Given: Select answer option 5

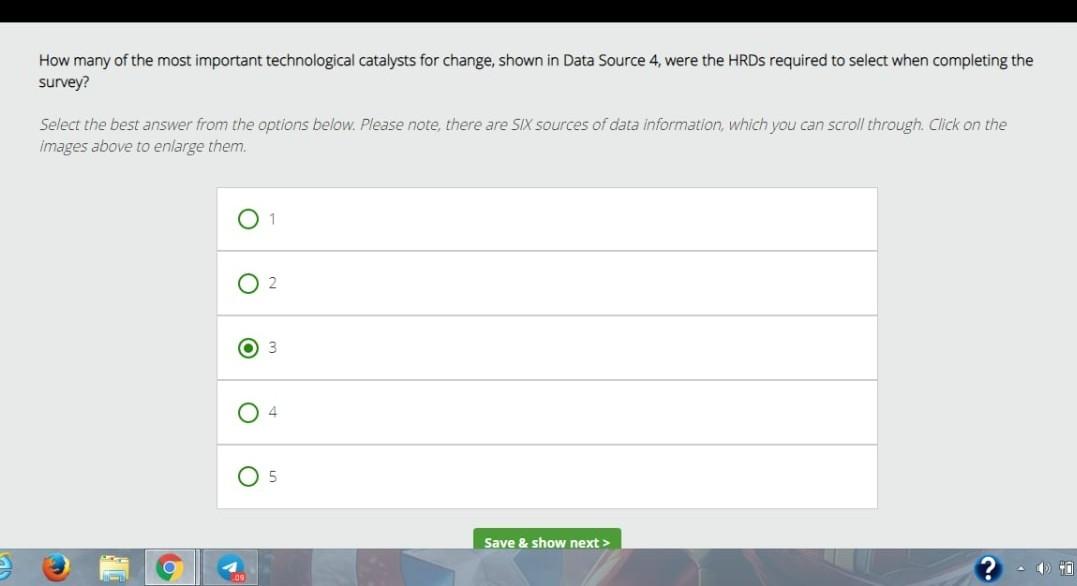Looking at the screenshot, I should (248, 476).
